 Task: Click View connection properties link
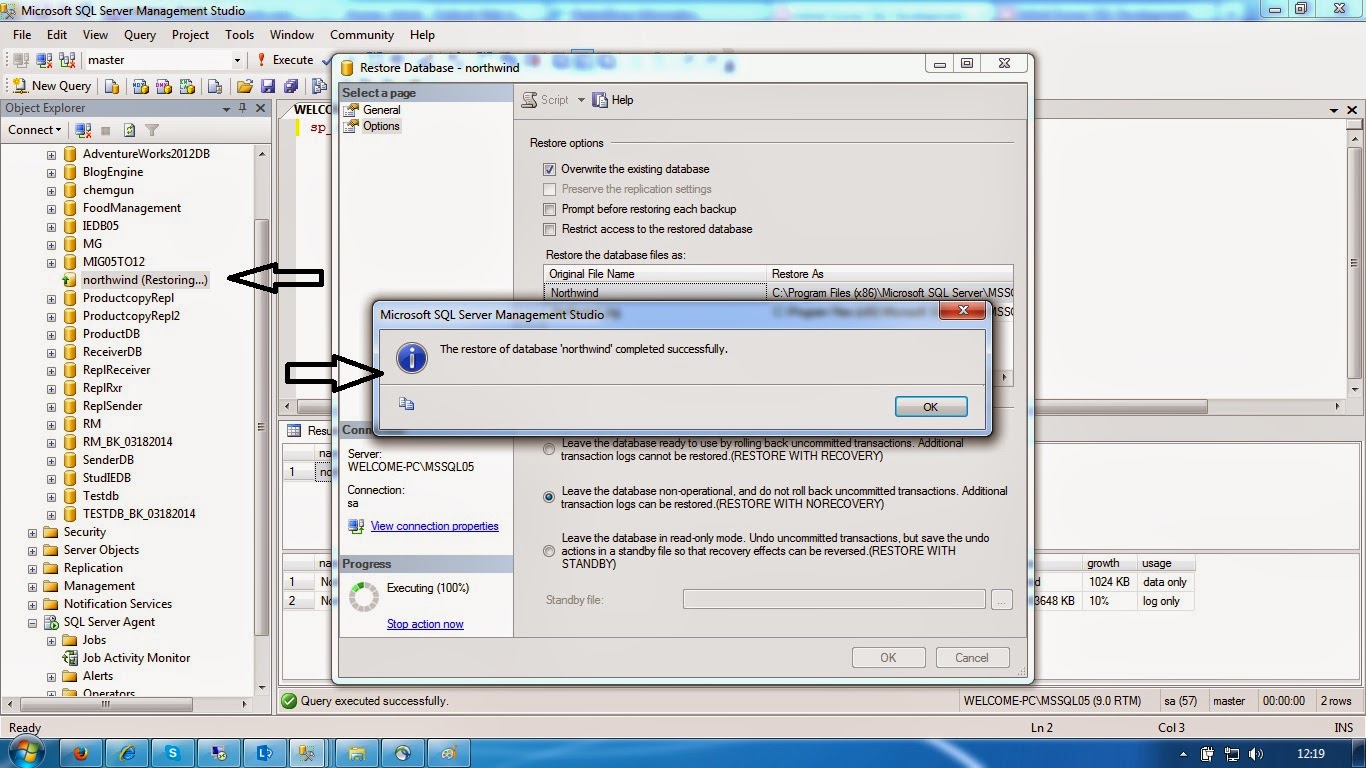[434, 526]
